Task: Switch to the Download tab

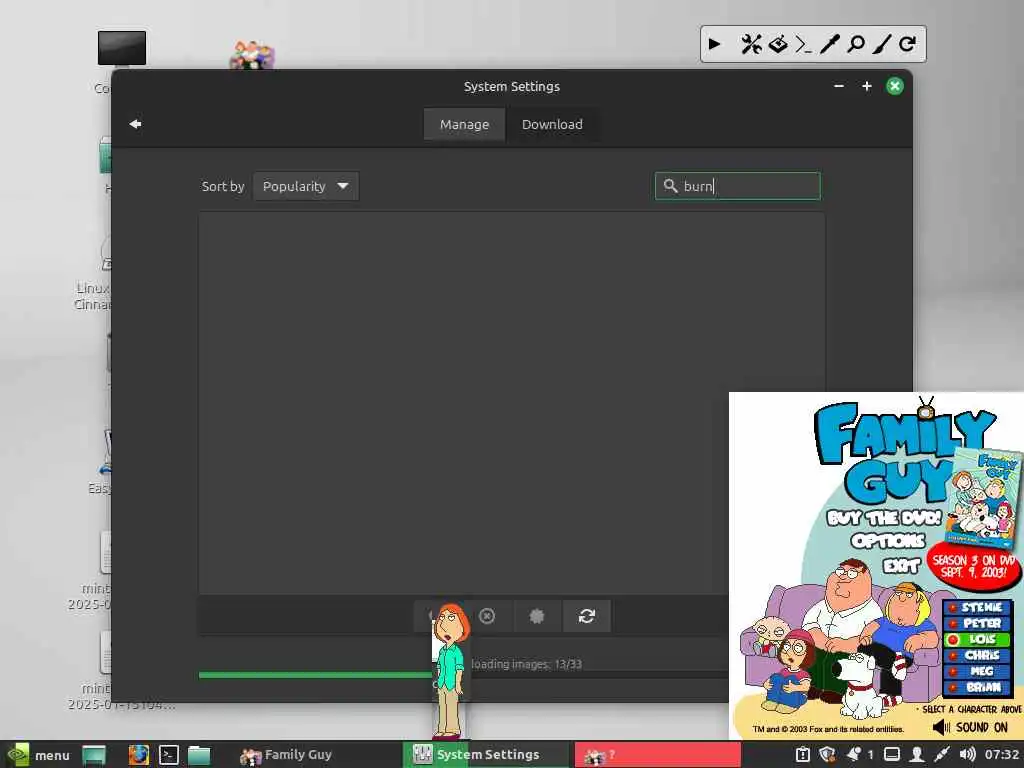Action: point(552,124)
